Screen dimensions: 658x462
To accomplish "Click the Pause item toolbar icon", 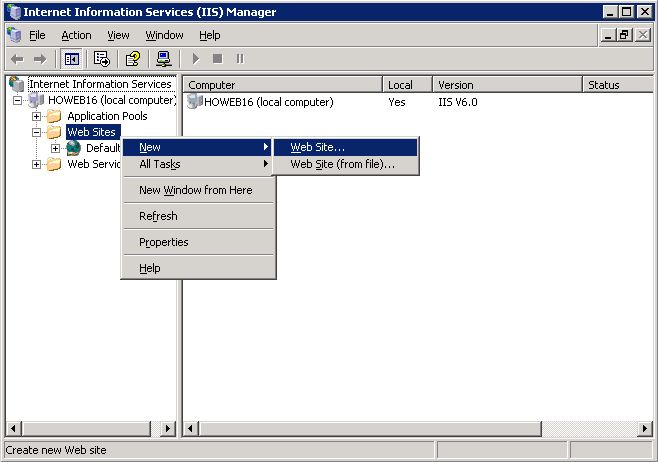I will tap(240, 58).
